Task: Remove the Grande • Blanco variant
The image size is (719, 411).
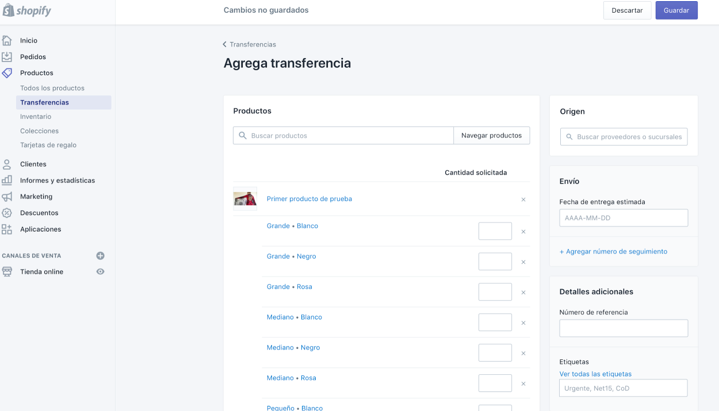Action: 523,232
